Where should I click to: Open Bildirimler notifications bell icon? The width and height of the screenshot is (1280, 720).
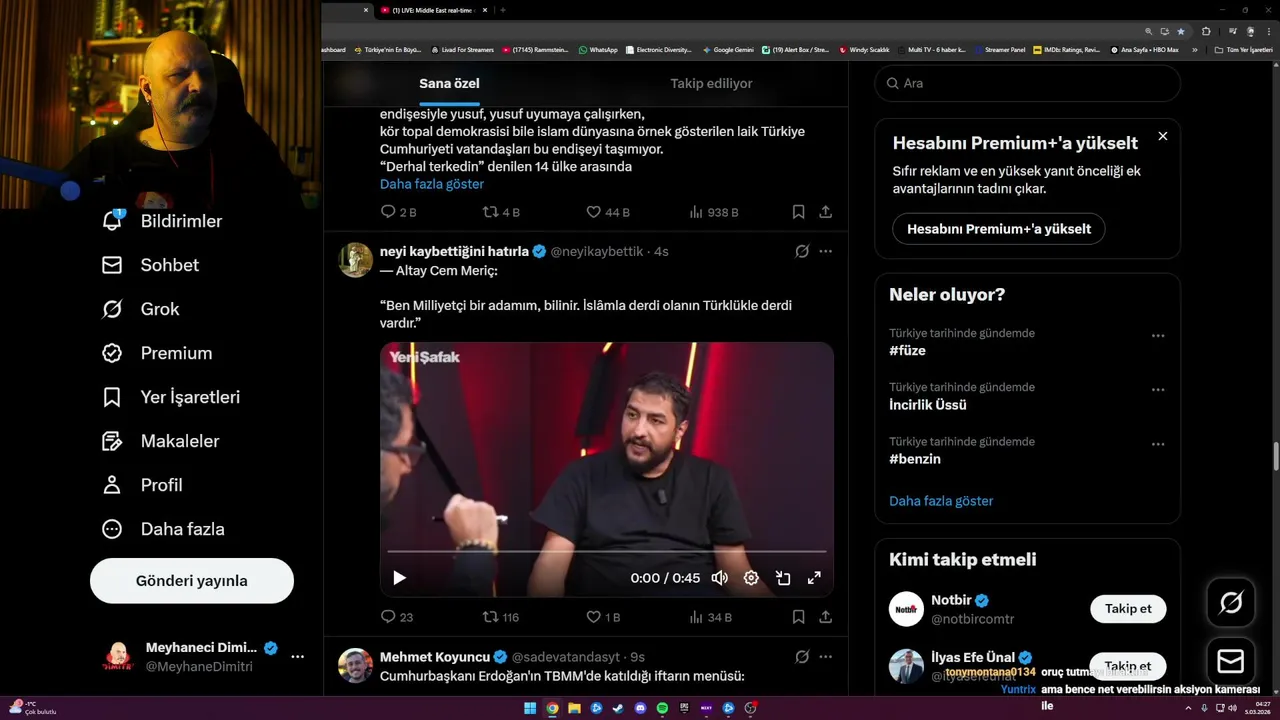click(x=112, y=221)
